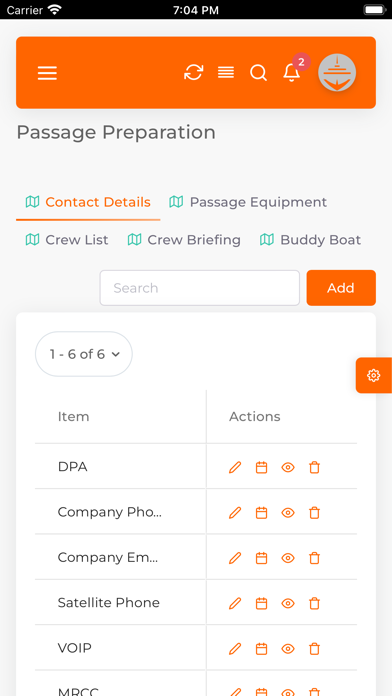View the DPA entry via eye icon
392x696 pixels.
pos(288,467)
